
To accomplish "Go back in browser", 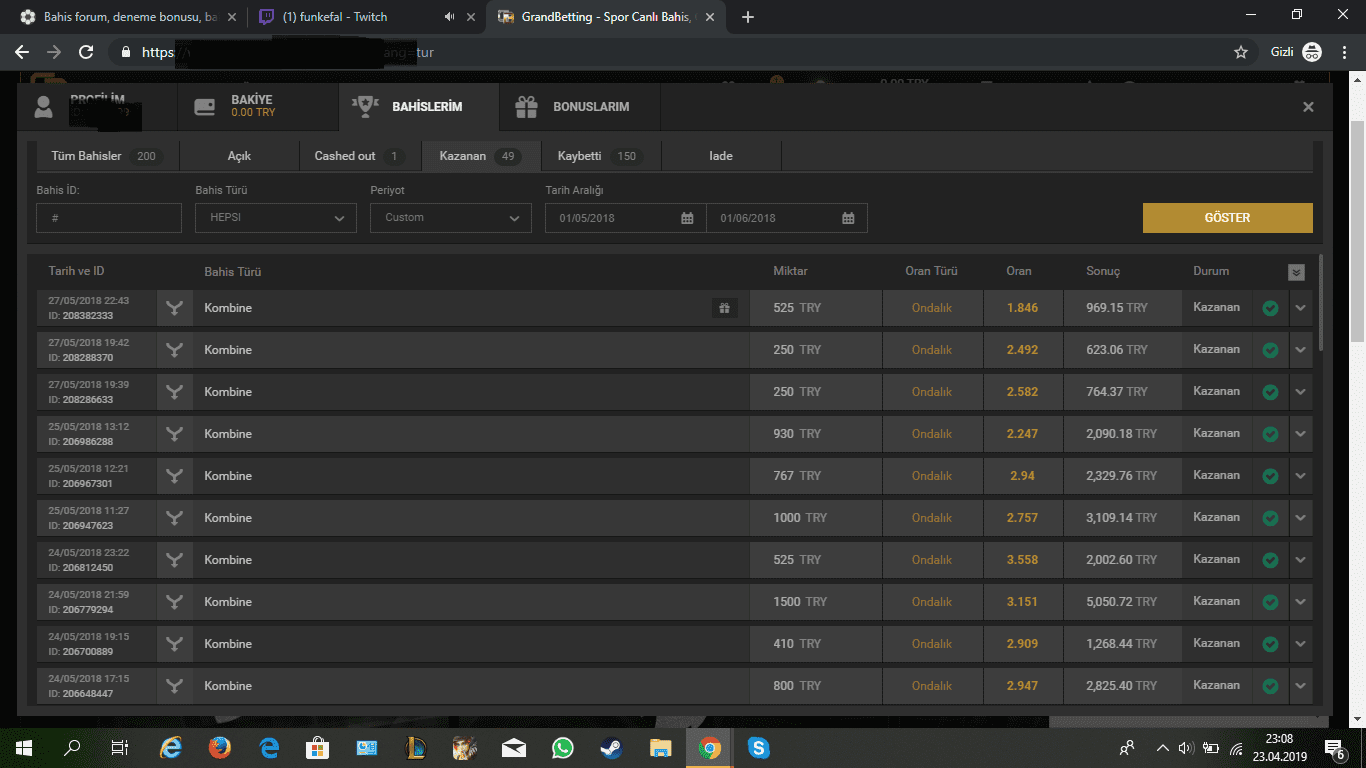I will (x=22, y=52).
